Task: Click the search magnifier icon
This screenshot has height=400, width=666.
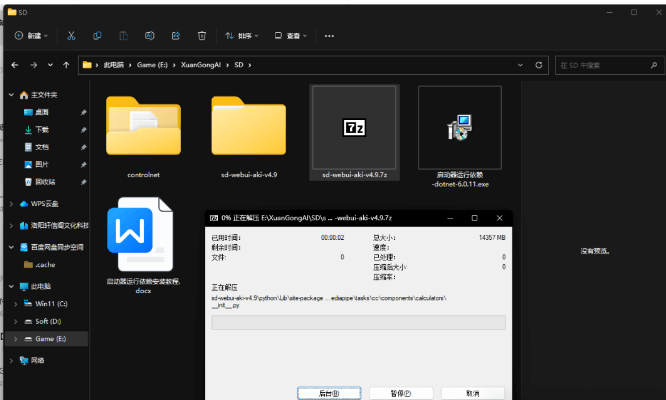Action: coord(654,65)
